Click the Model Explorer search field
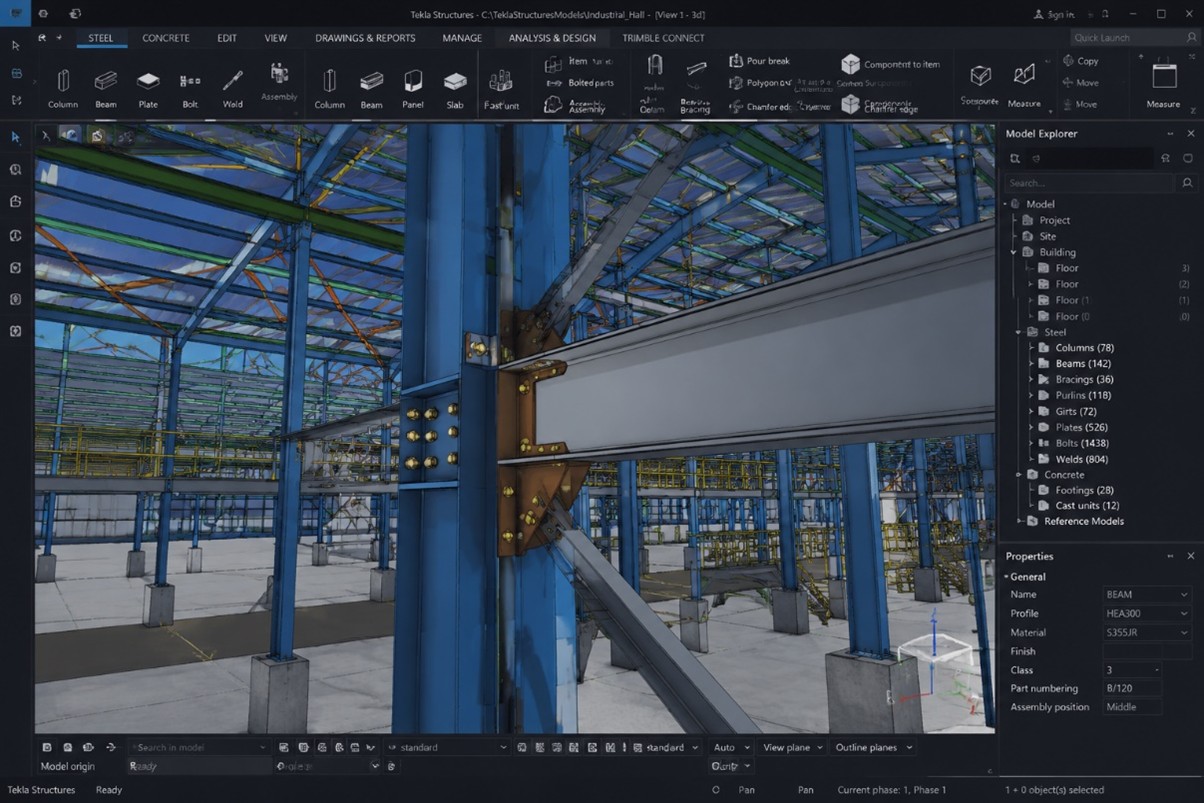Viewport: 1204px width, 803px height. (x=1090, y=183)
